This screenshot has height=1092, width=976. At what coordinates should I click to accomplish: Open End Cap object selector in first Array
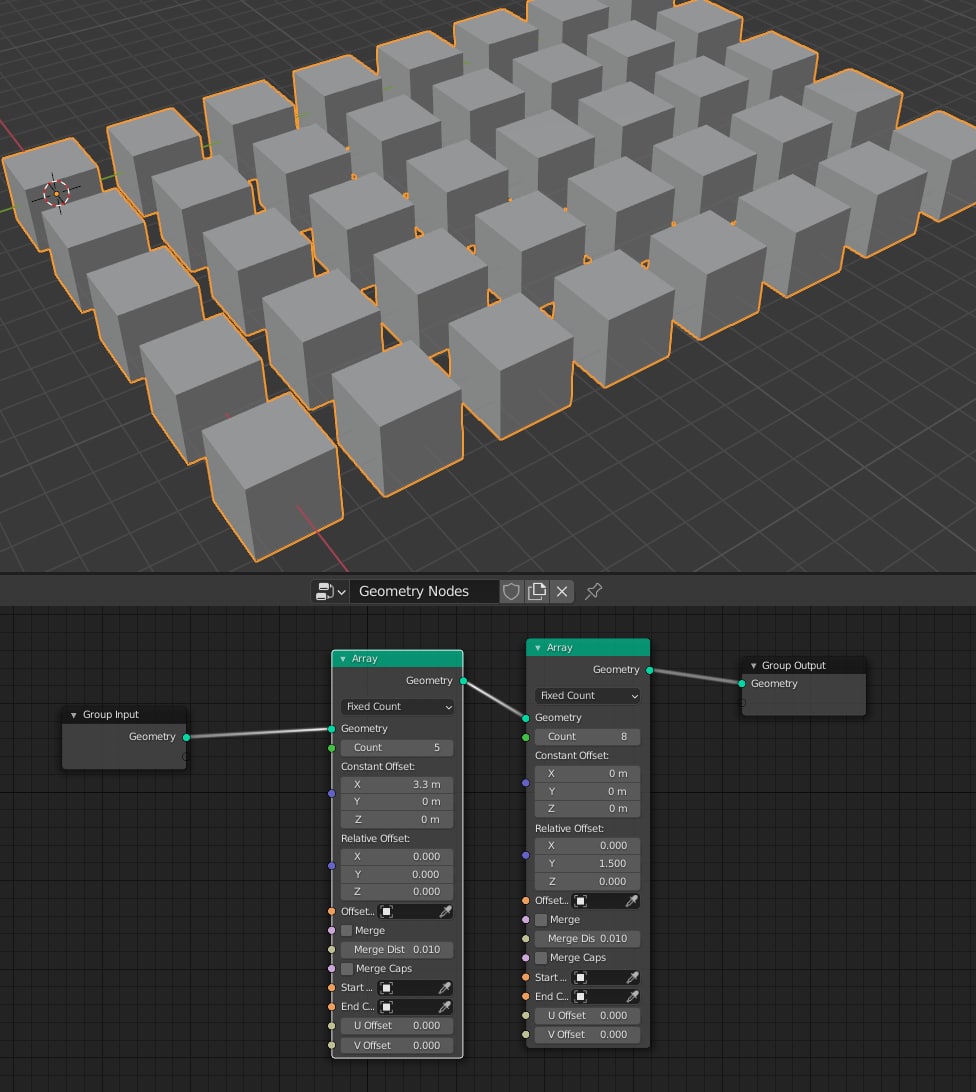point(408,1006)
